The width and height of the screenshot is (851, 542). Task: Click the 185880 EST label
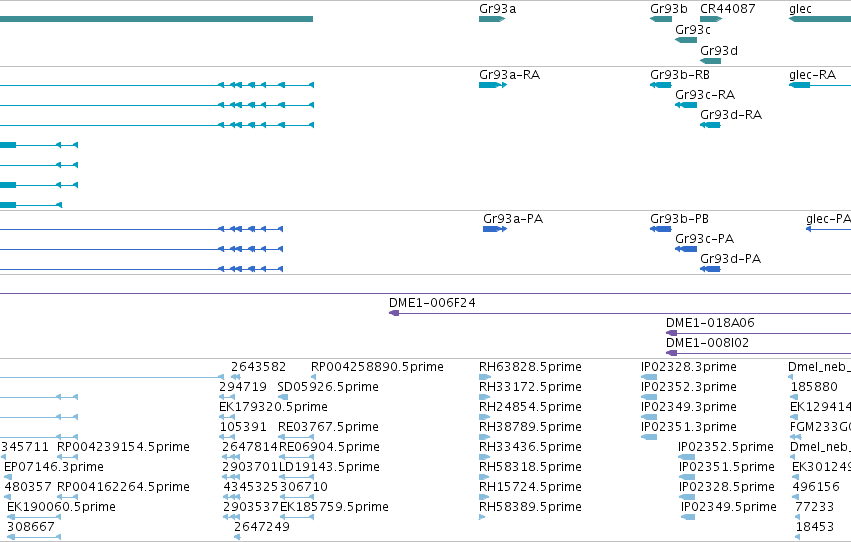[814, 387]
